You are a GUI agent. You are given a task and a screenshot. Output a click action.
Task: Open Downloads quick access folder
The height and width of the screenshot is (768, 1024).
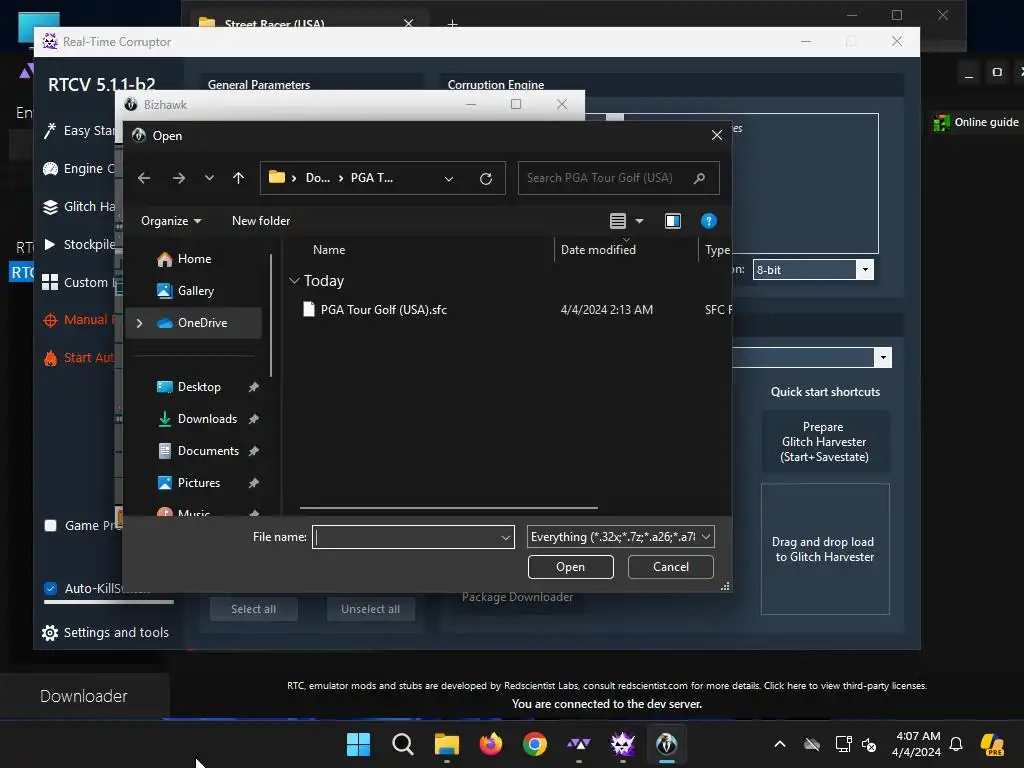pos(207,419)
